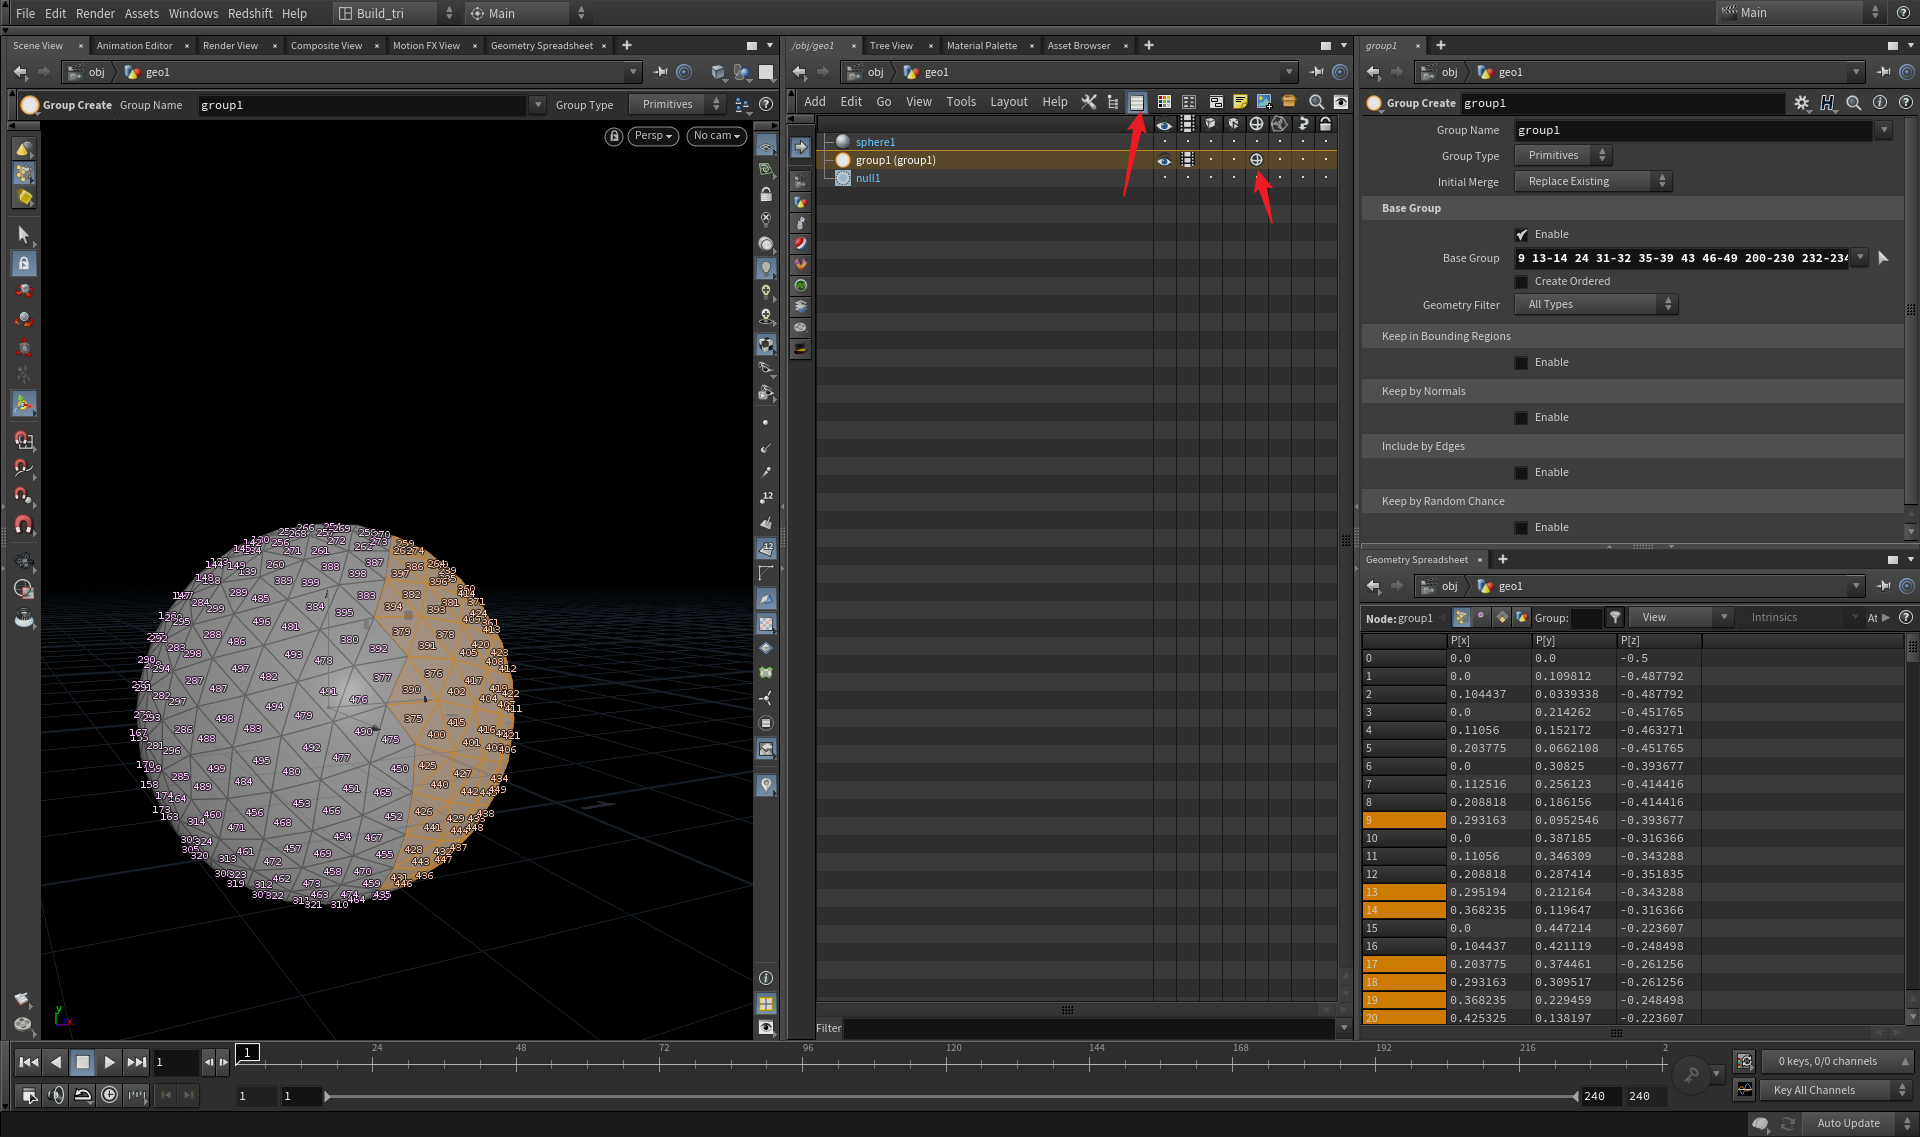Toggle display flag eye on sphere1 node

1164,141
